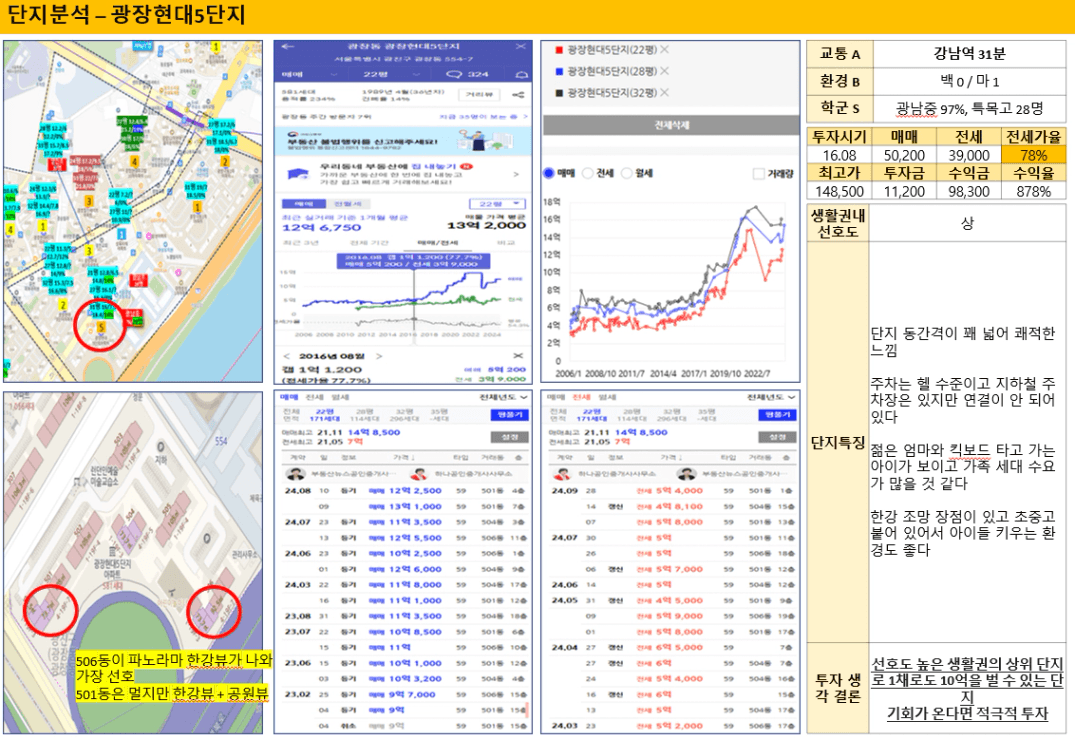Select 28평 114세대 in the sale list
This screenshot has width=1075, height=740.
click(365, 415)
